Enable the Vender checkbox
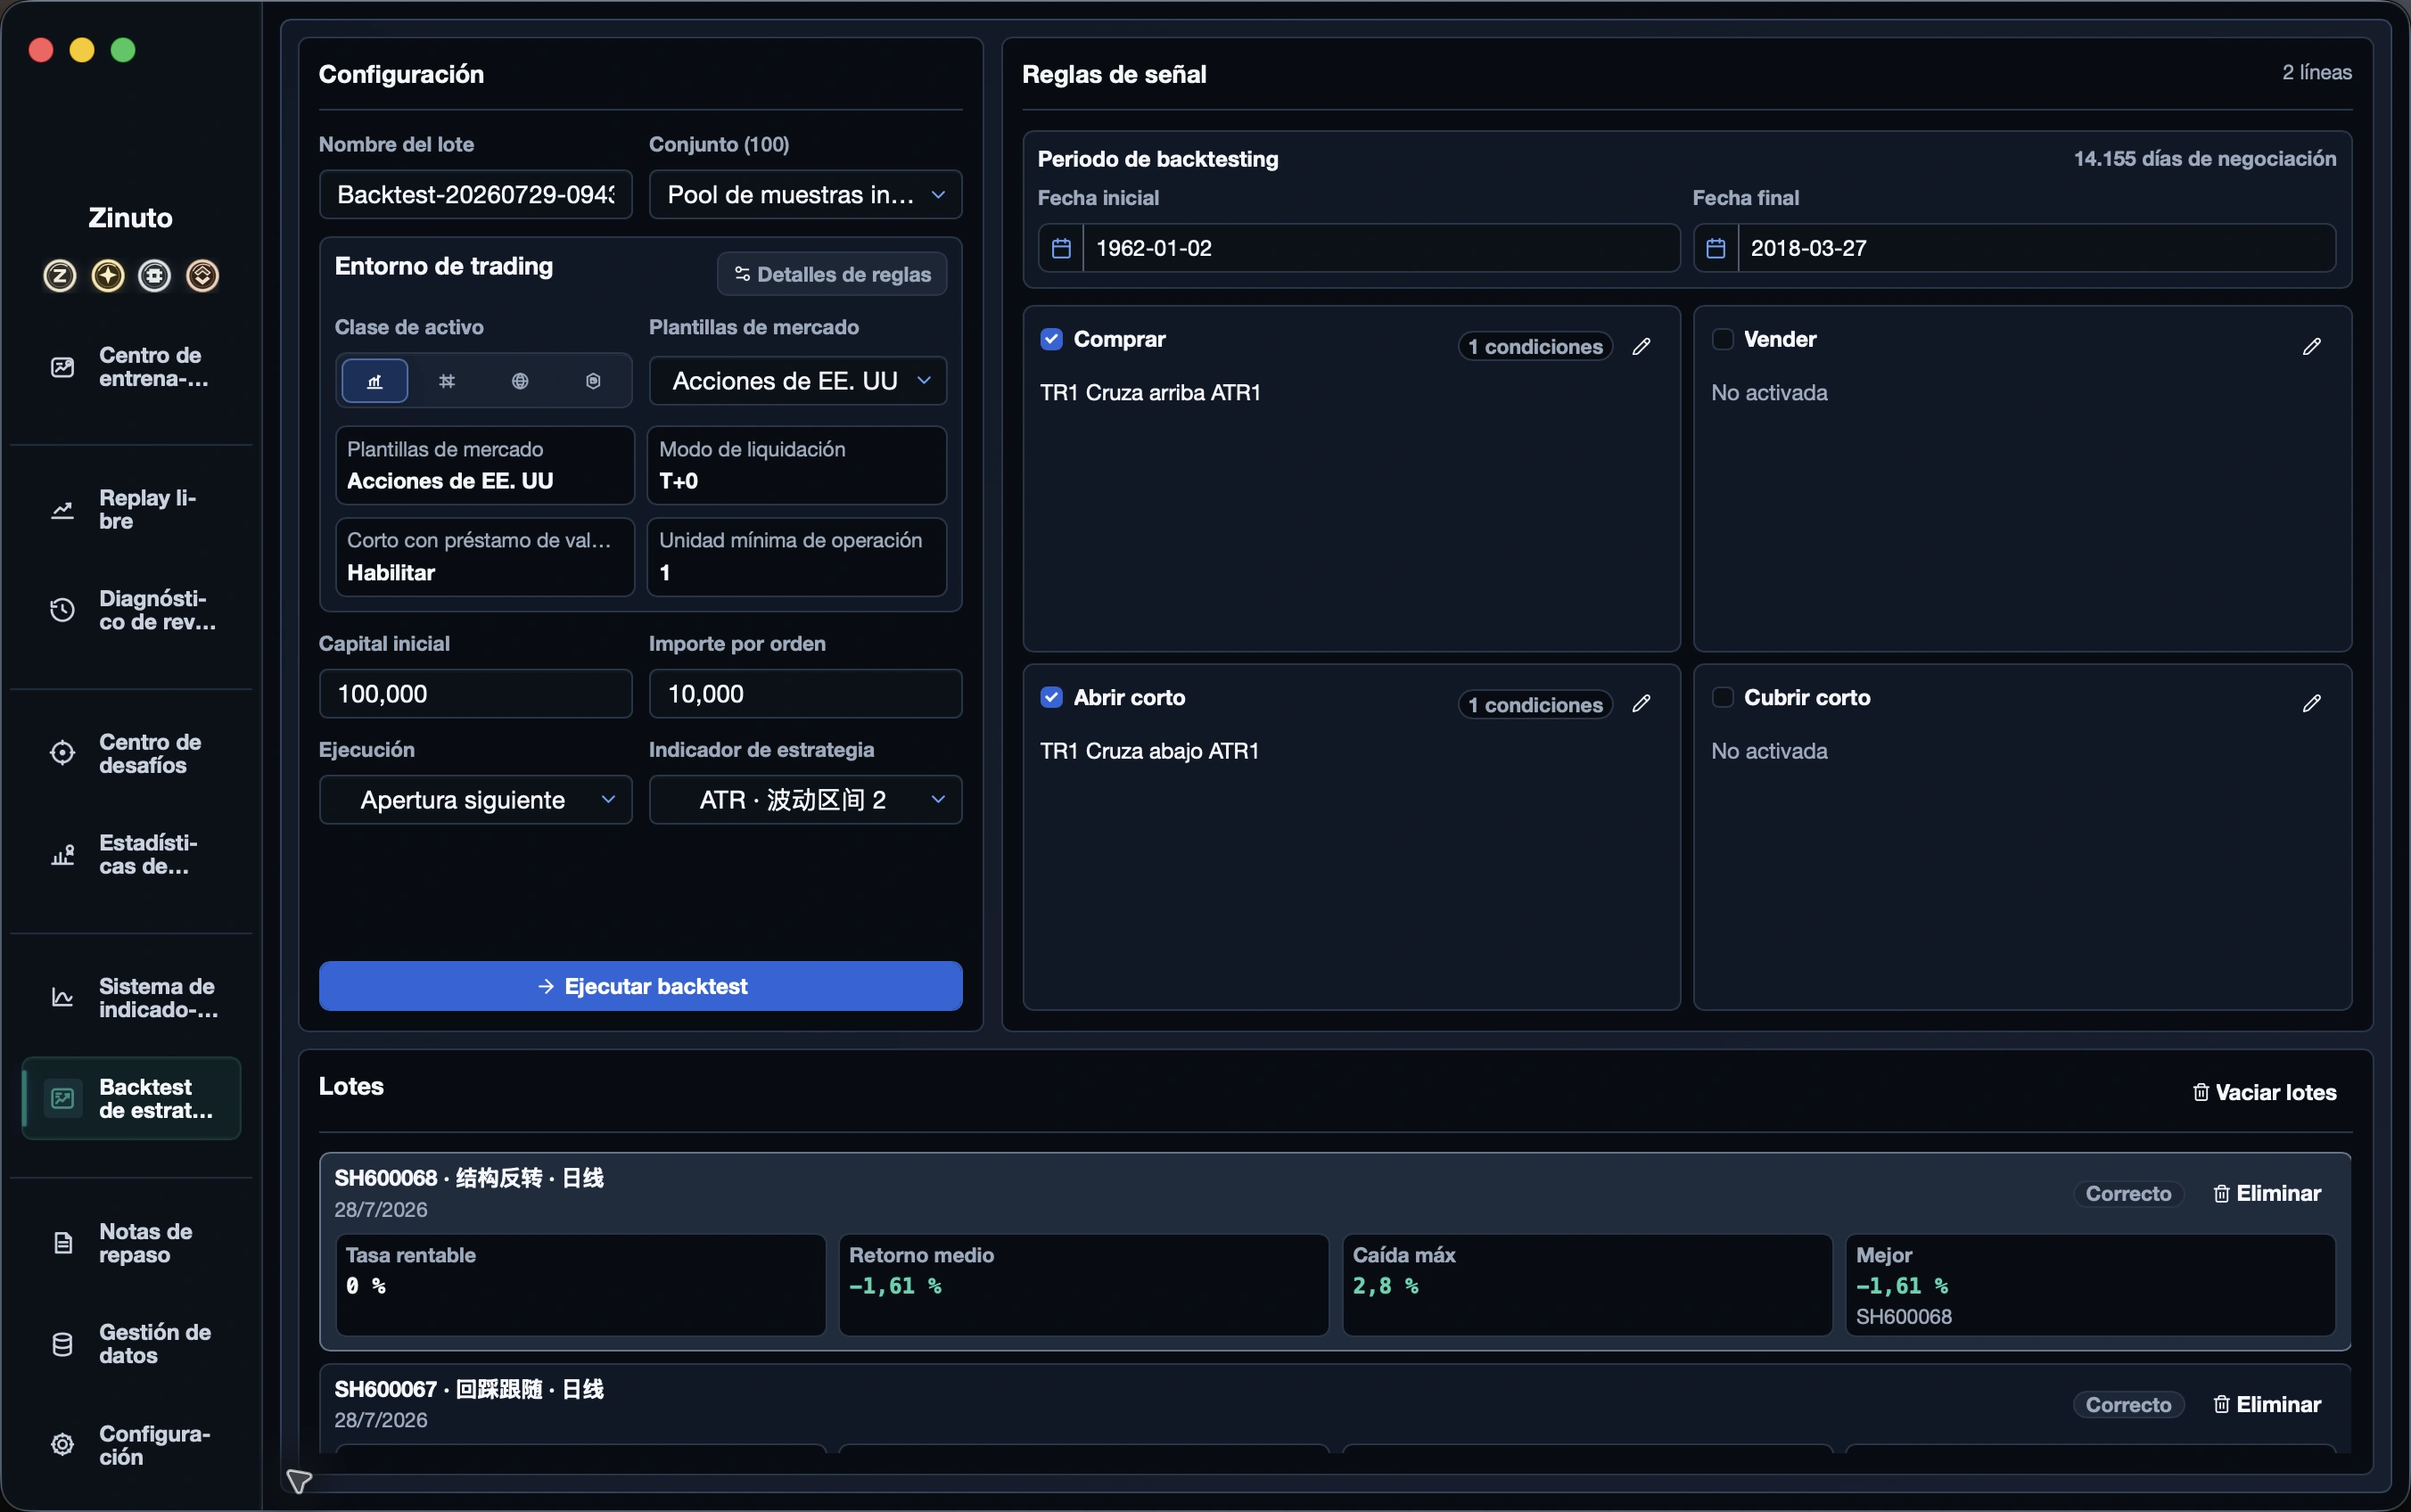 [x=1722, y=339]
